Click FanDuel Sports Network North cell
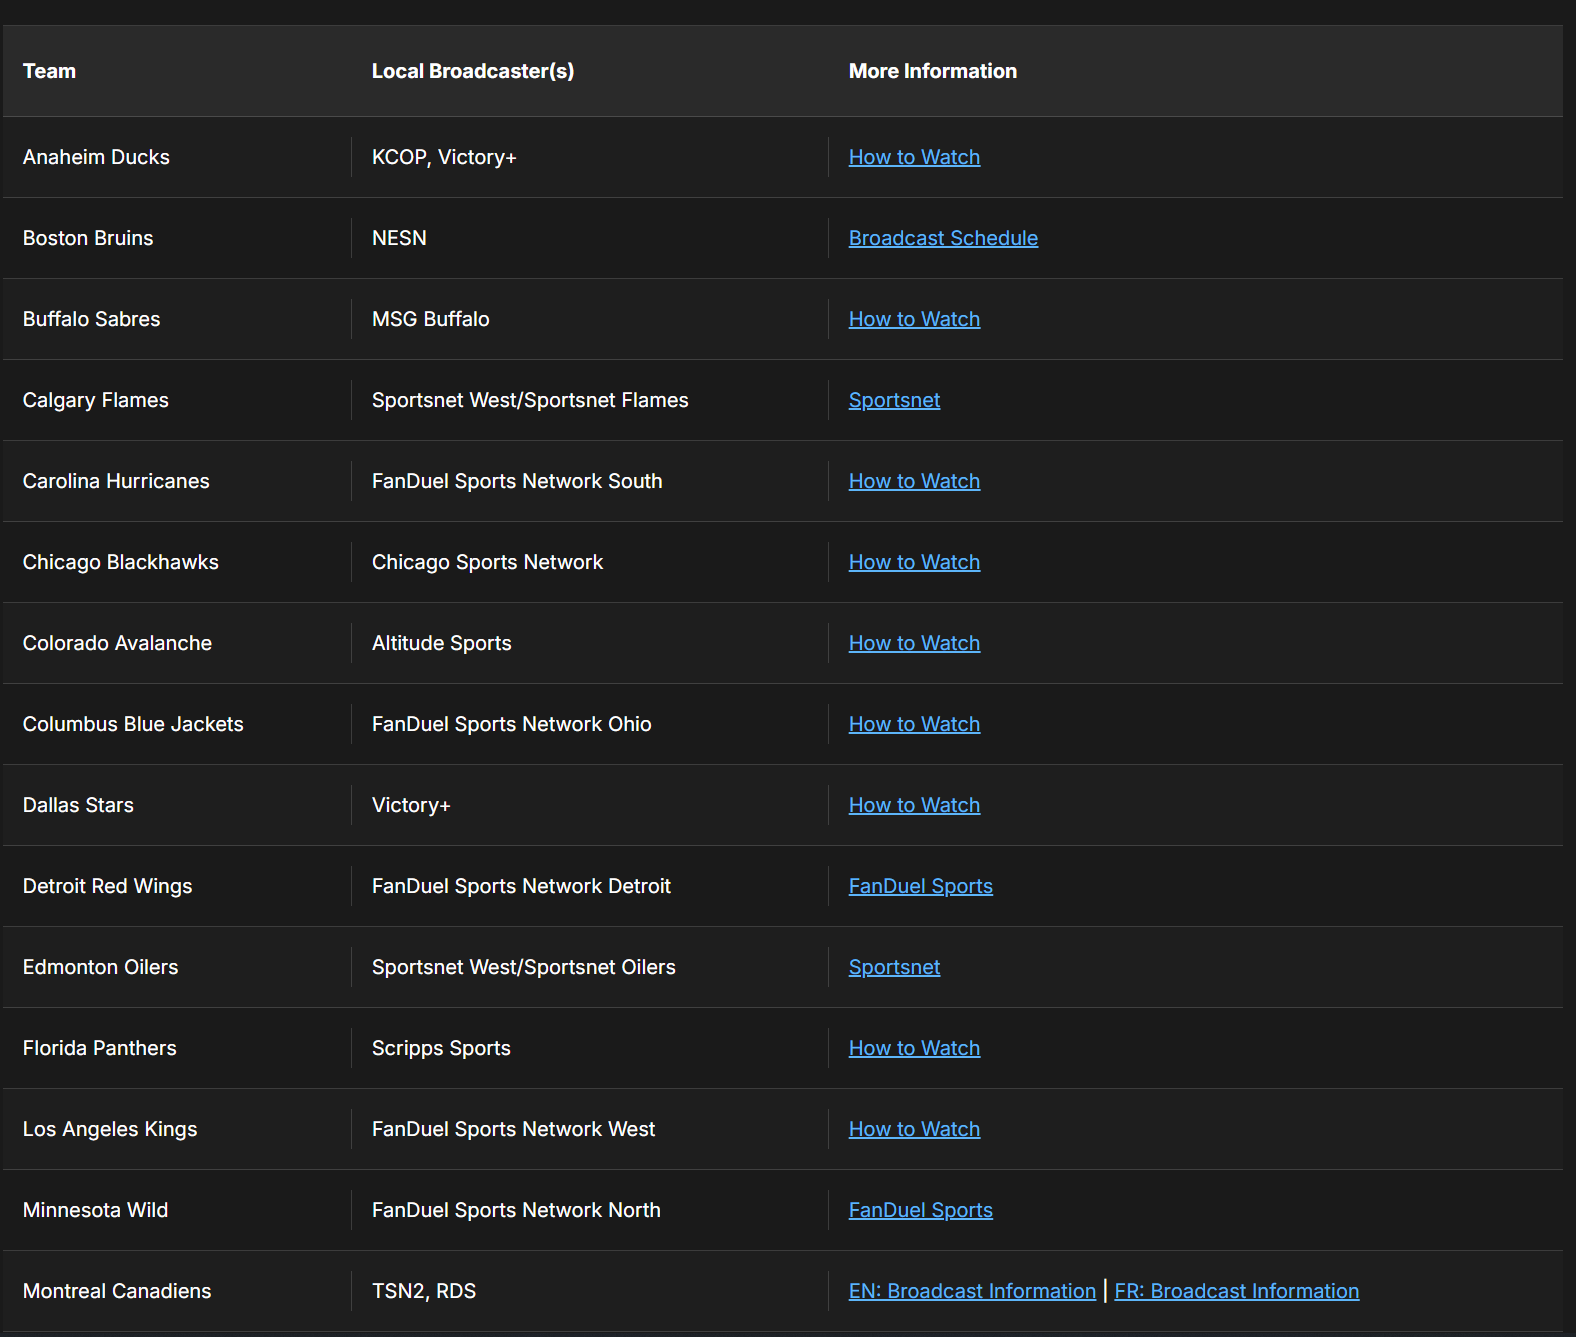Image resolution: width=1576 pixels, height=1337 pixels. point(590,1210)
